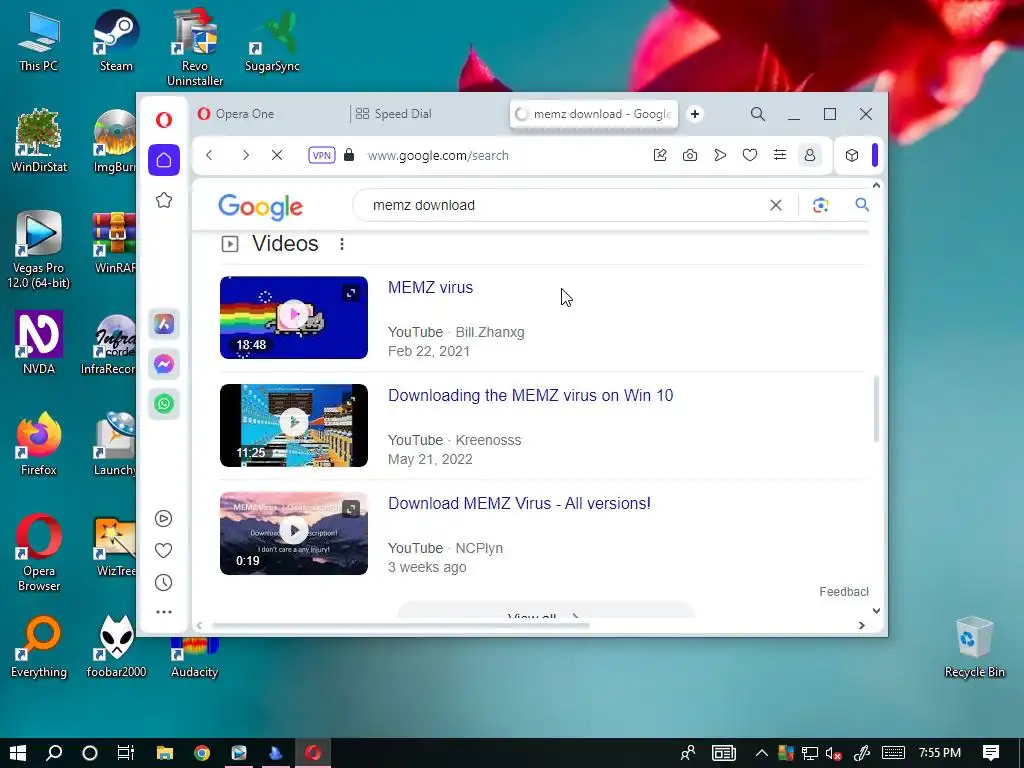This screenshot has width=1024, height=768.
Task: Open Chrome from the taskbar
Action: [202, 753]
